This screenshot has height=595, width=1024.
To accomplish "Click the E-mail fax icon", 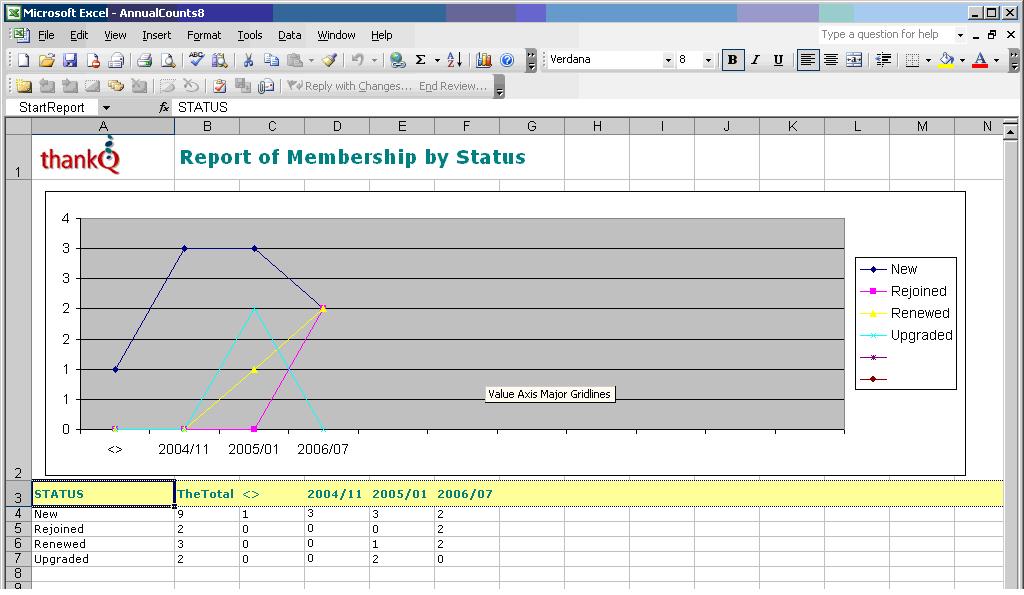I will click(116, 60).
